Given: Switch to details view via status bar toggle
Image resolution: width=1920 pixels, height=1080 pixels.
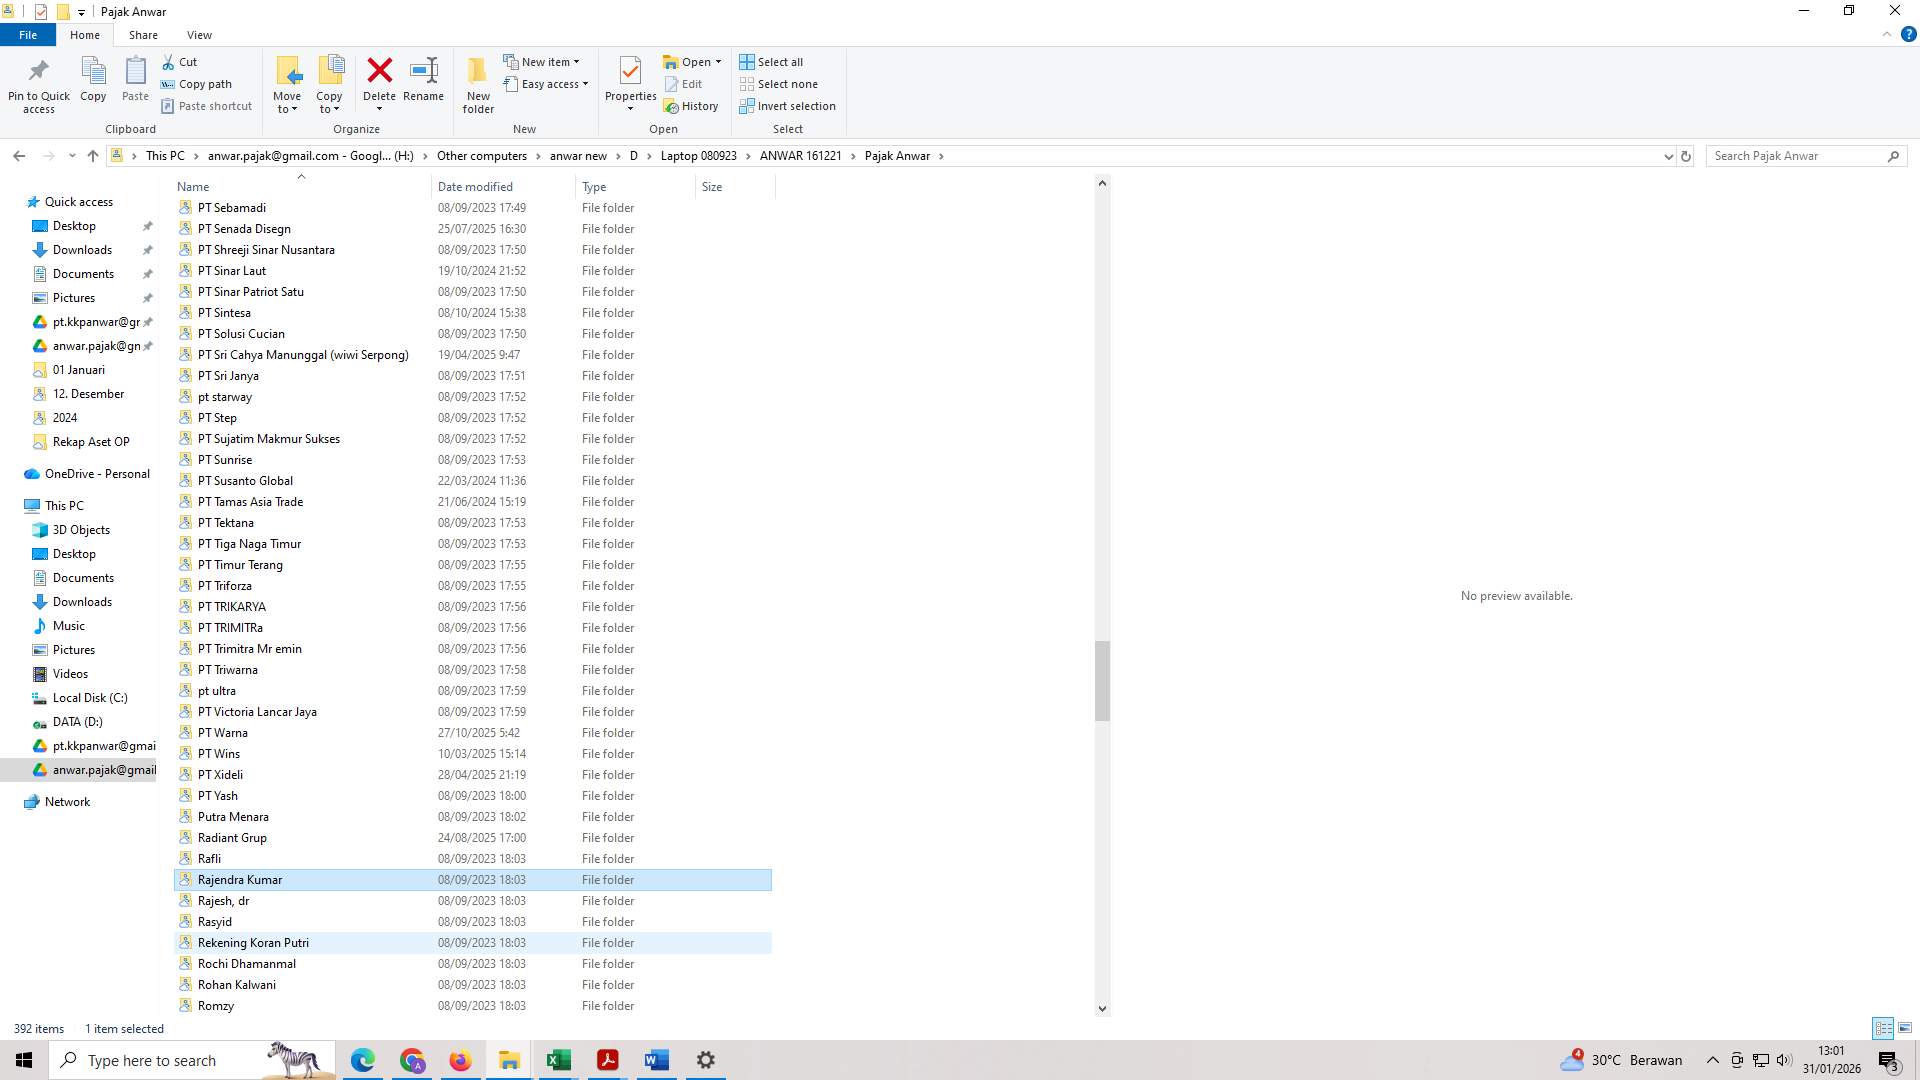Looking at the screenshot, I should (x=1884, y=1028).
